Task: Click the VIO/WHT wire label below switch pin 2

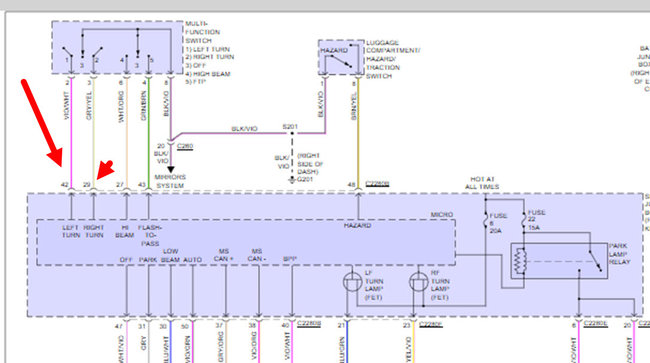Action: click(67, 106)
